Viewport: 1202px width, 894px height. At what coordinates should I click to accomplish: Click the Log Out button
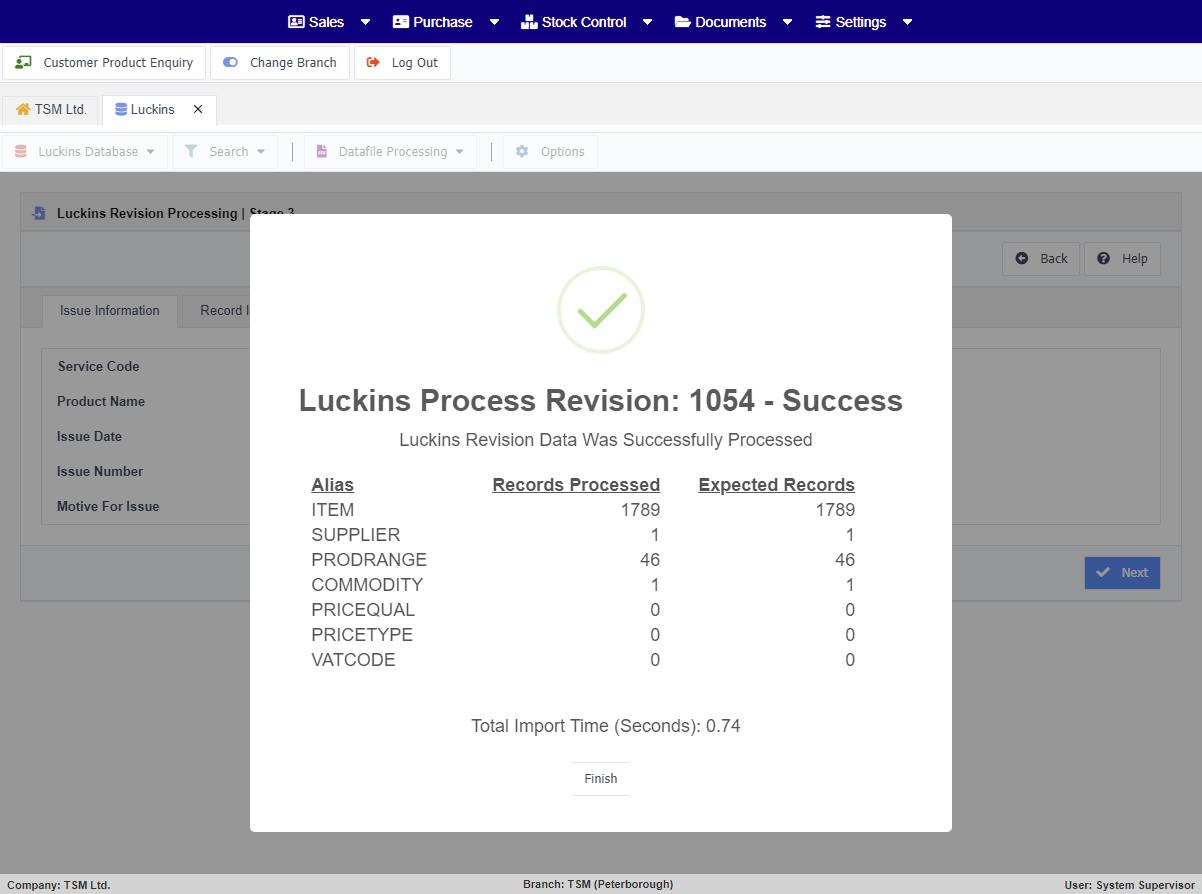[402, 62]
